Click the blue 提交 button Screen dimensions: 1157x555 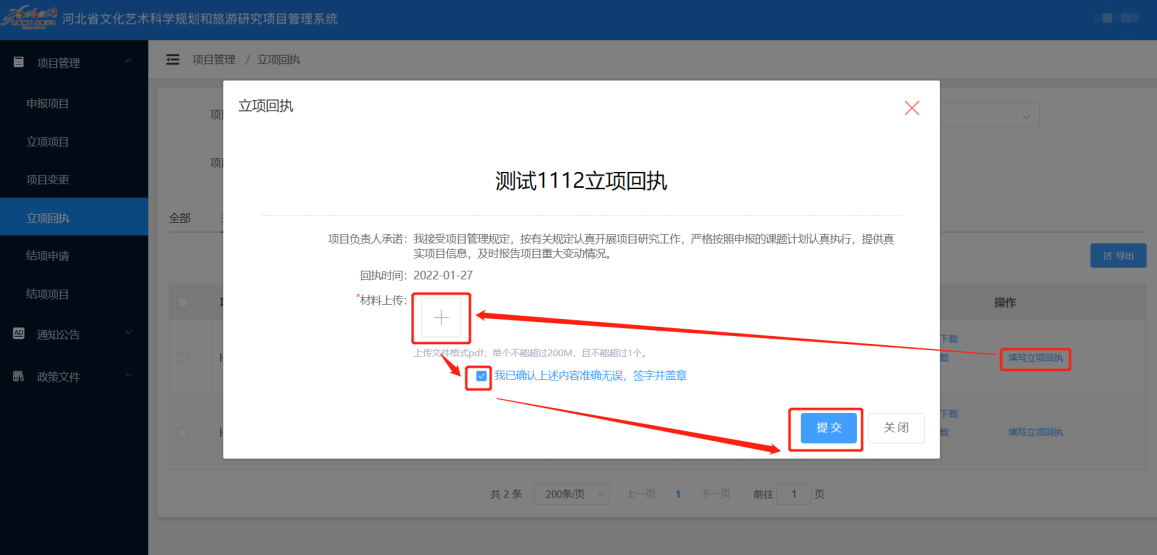tap(828, 428)
